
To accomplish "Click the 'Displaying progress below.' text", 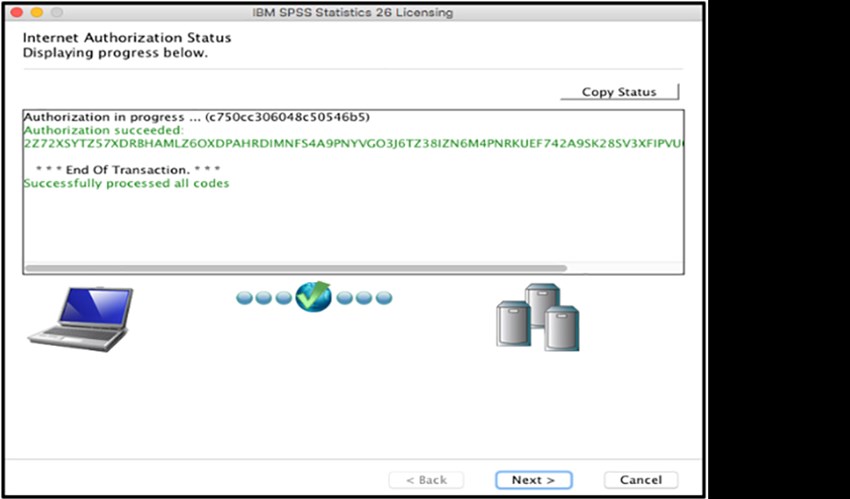I will (115, 53).
